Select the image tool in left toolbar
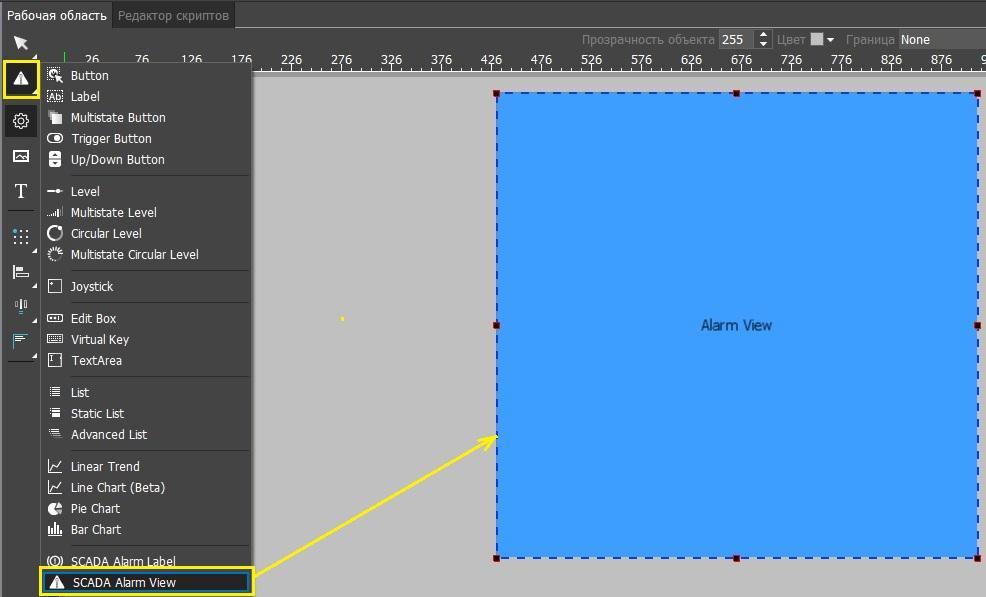986x597 pixels. click(21, 156)
